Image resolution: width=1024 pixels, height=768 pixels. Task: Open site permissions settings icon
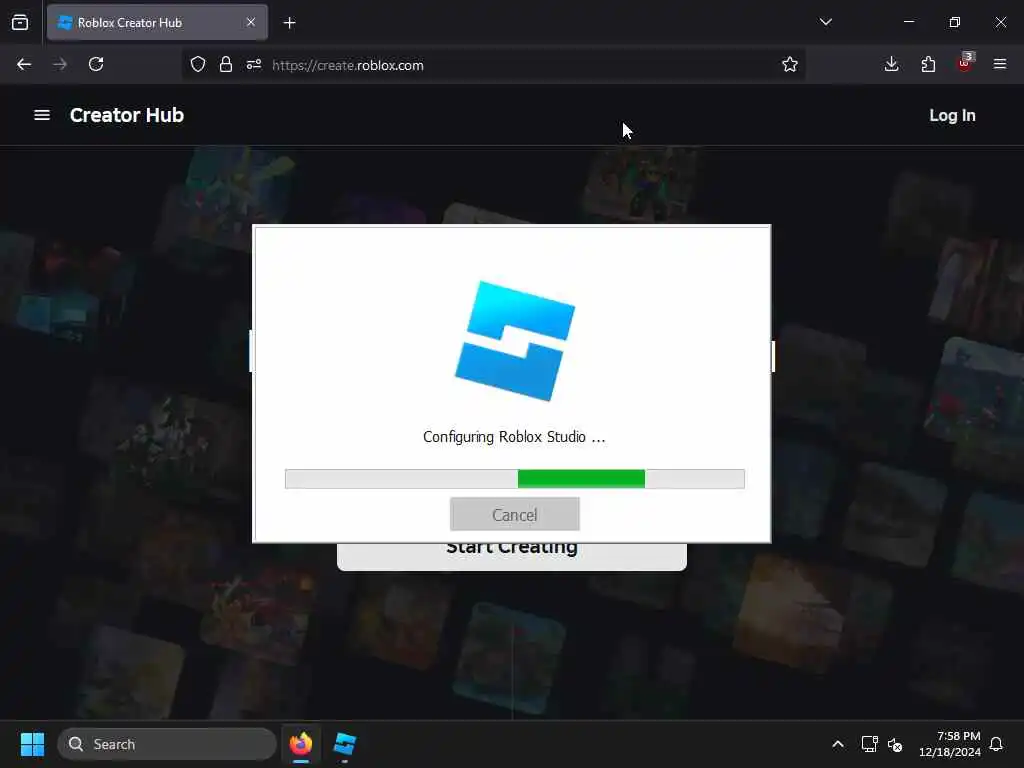pyautogui.click(x=254, y=64)
